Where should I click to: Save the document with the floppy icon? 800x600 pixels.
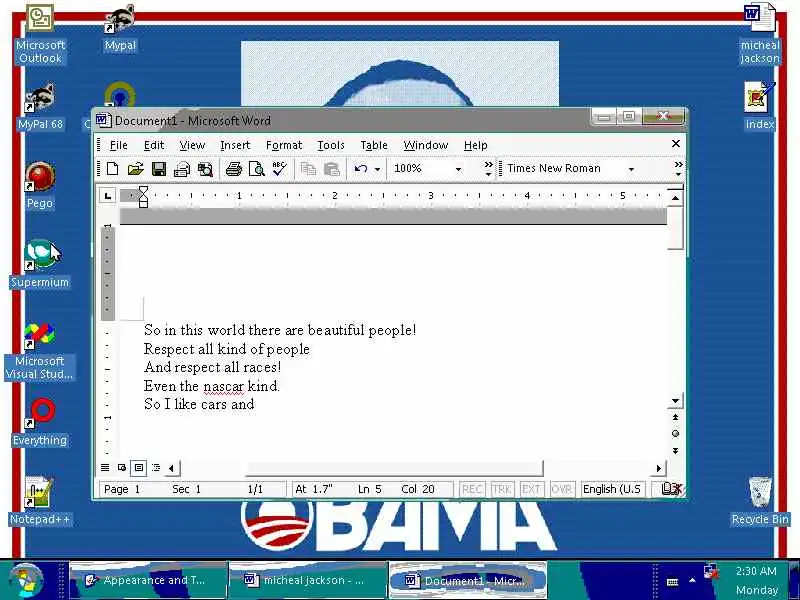pyautogui.click(x=159, y=168)
